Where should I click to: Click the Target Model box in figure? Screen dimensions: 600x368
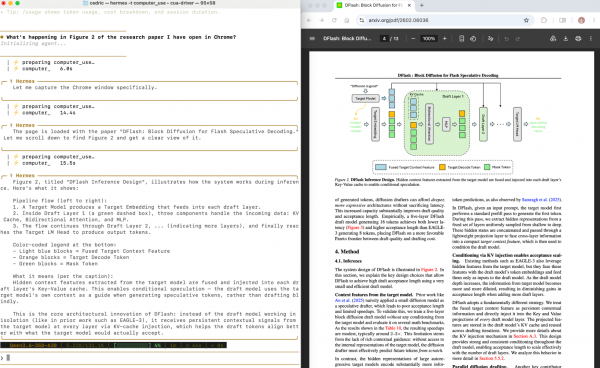tap(365, 99)
